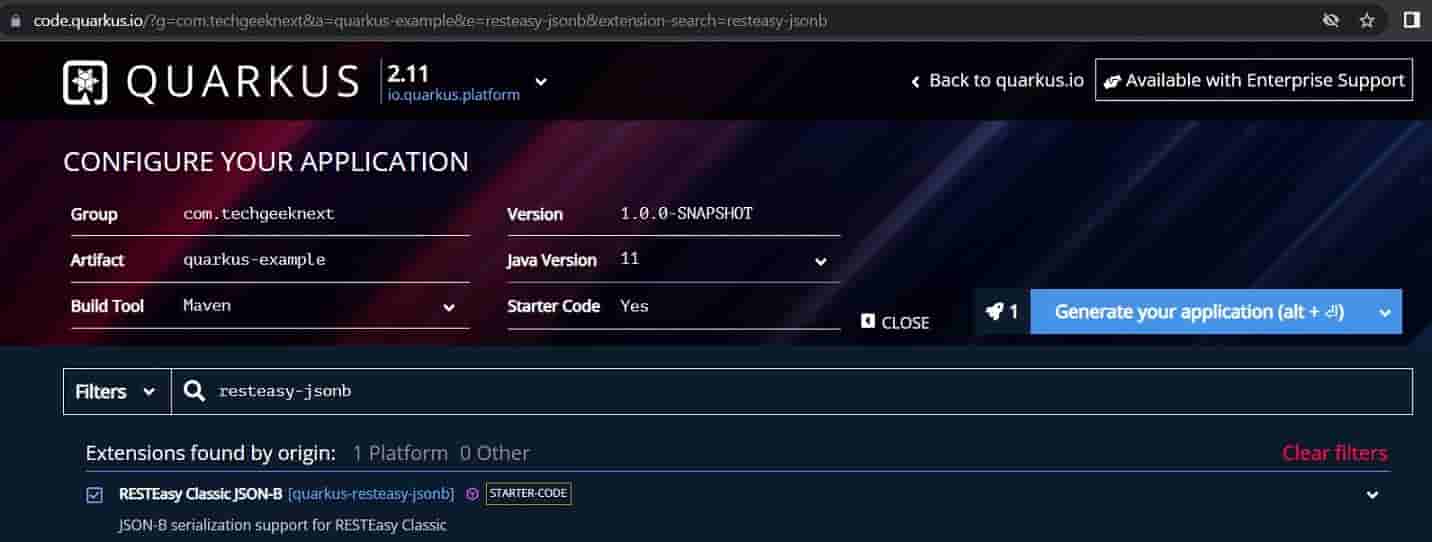Click the STARTER-CODE tag

[529, 494]
